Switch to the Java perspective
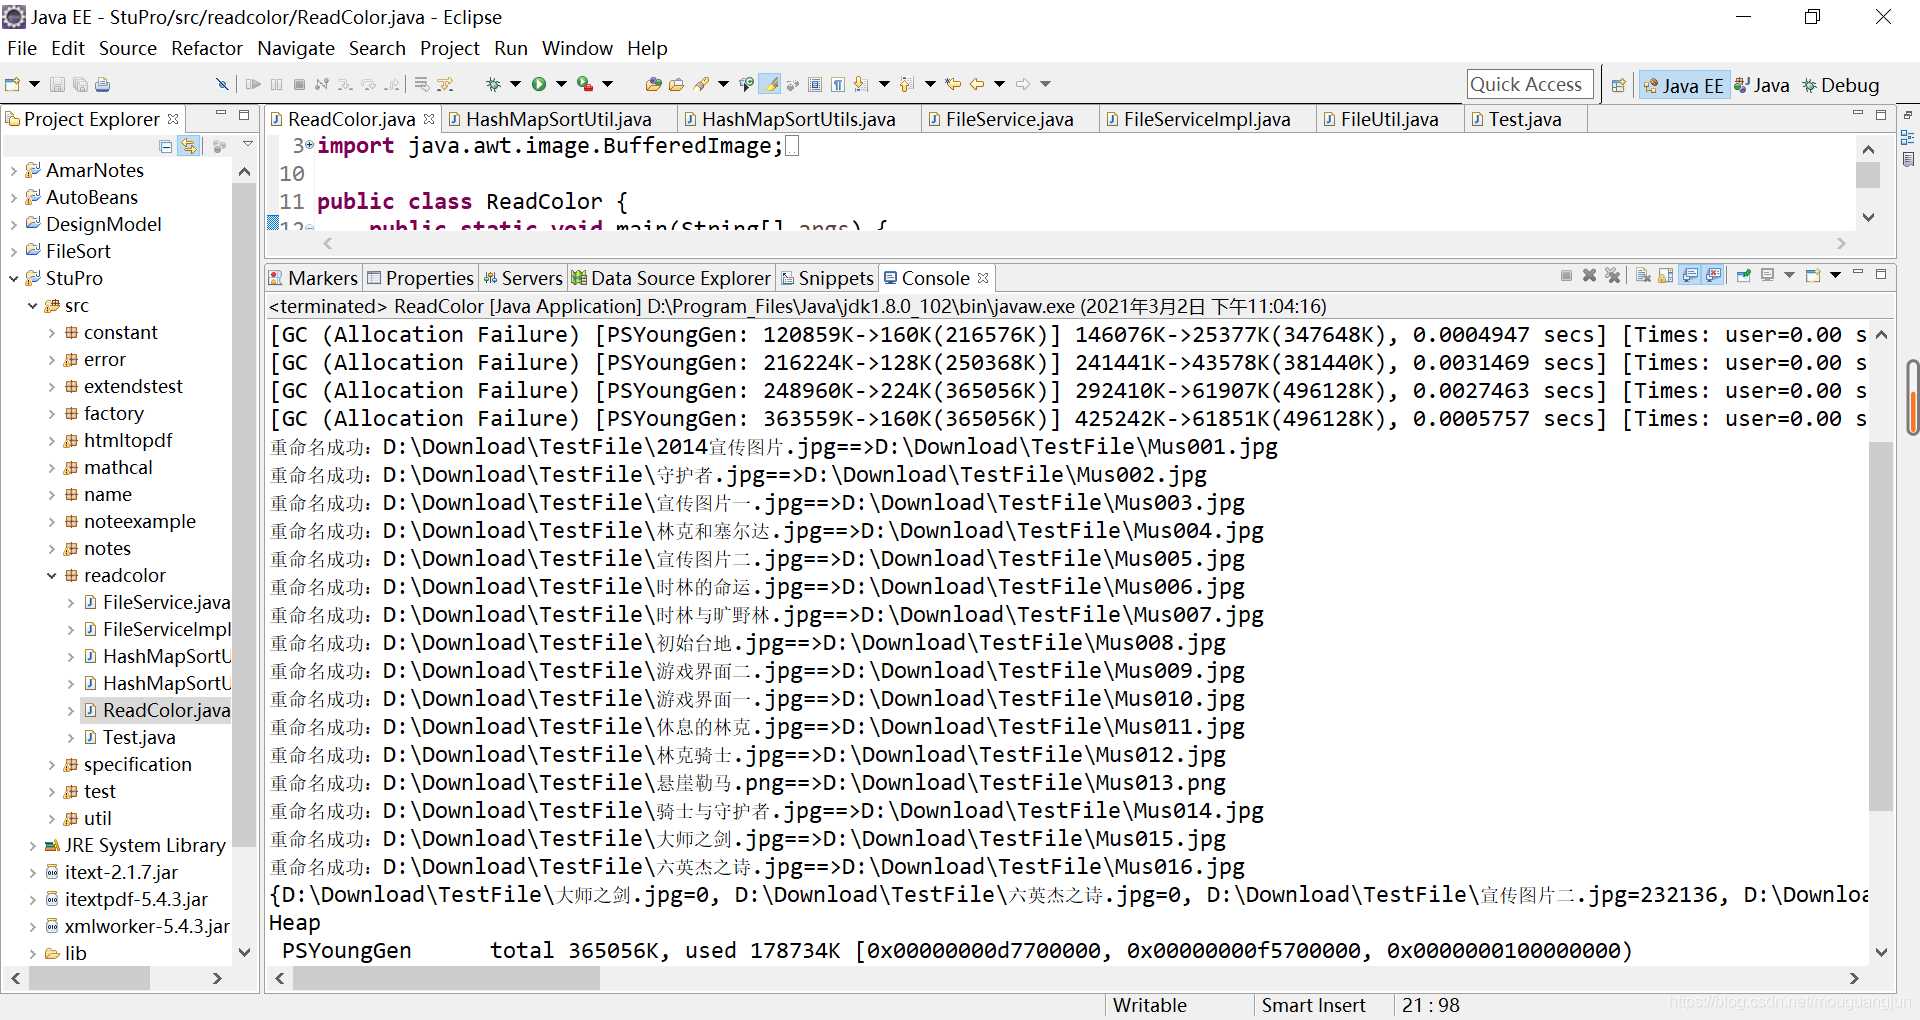 [1762, 86]
